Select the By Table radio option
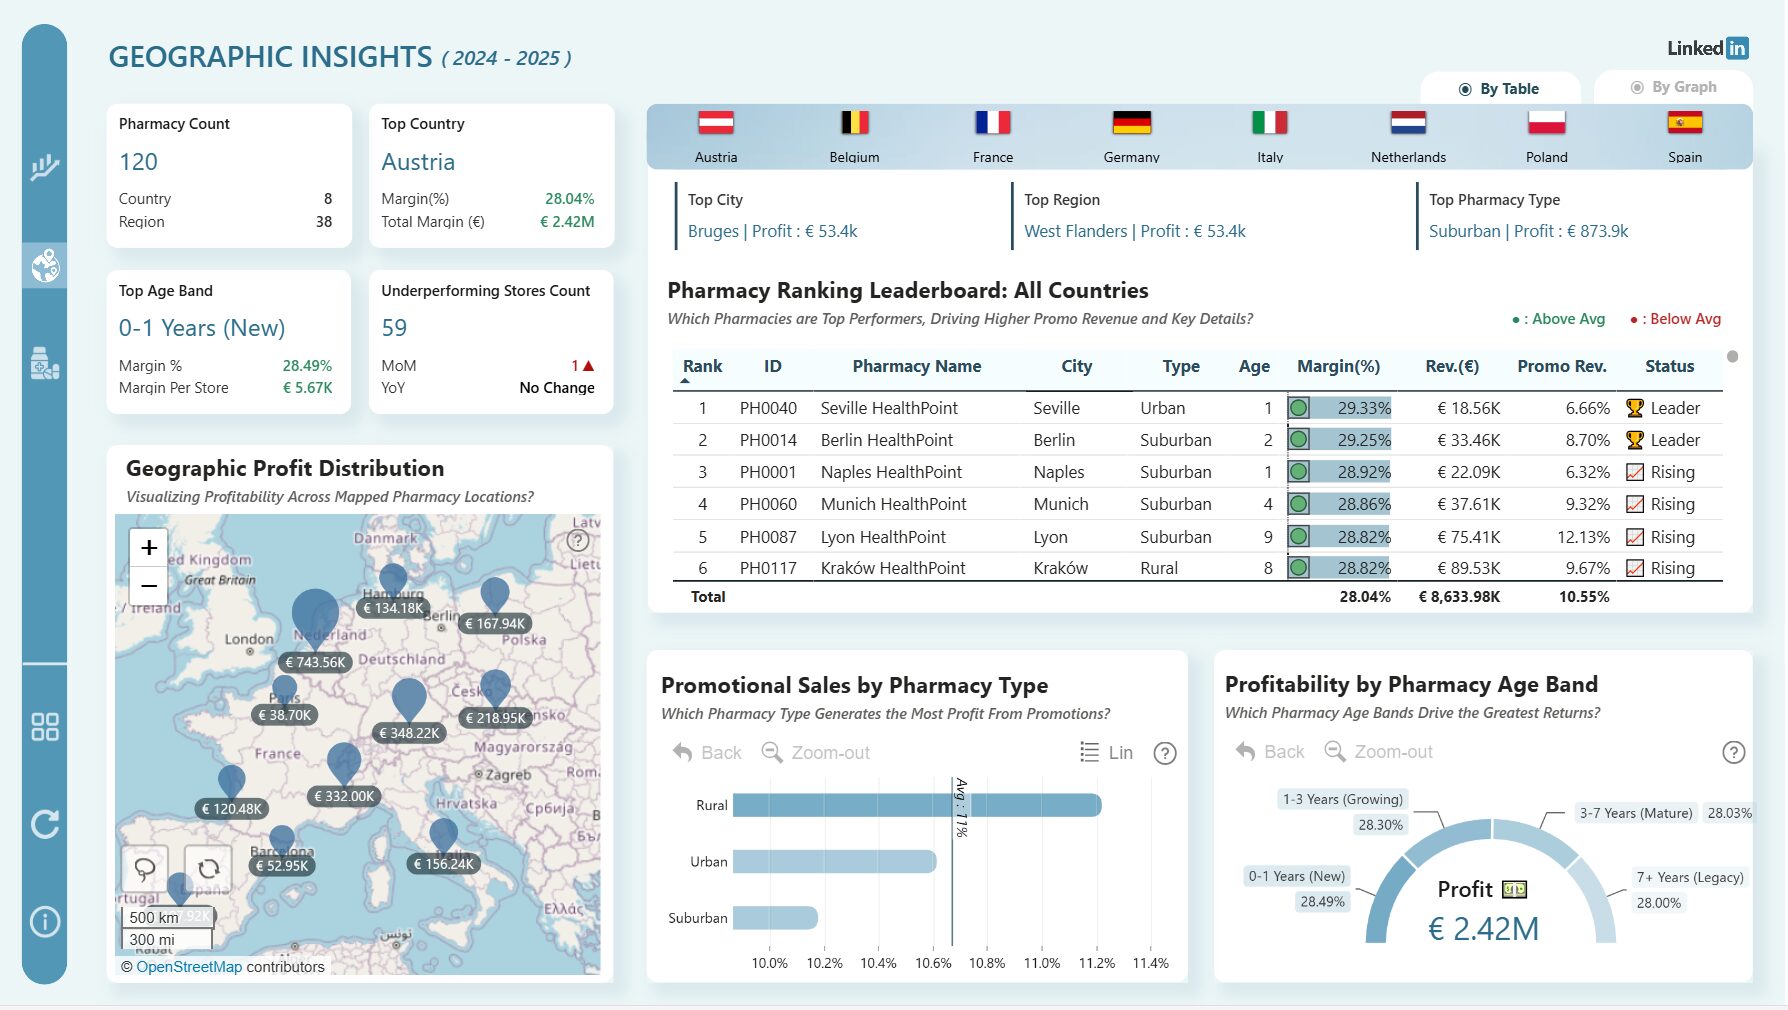1788x1010 pixels. [1499, 89]
